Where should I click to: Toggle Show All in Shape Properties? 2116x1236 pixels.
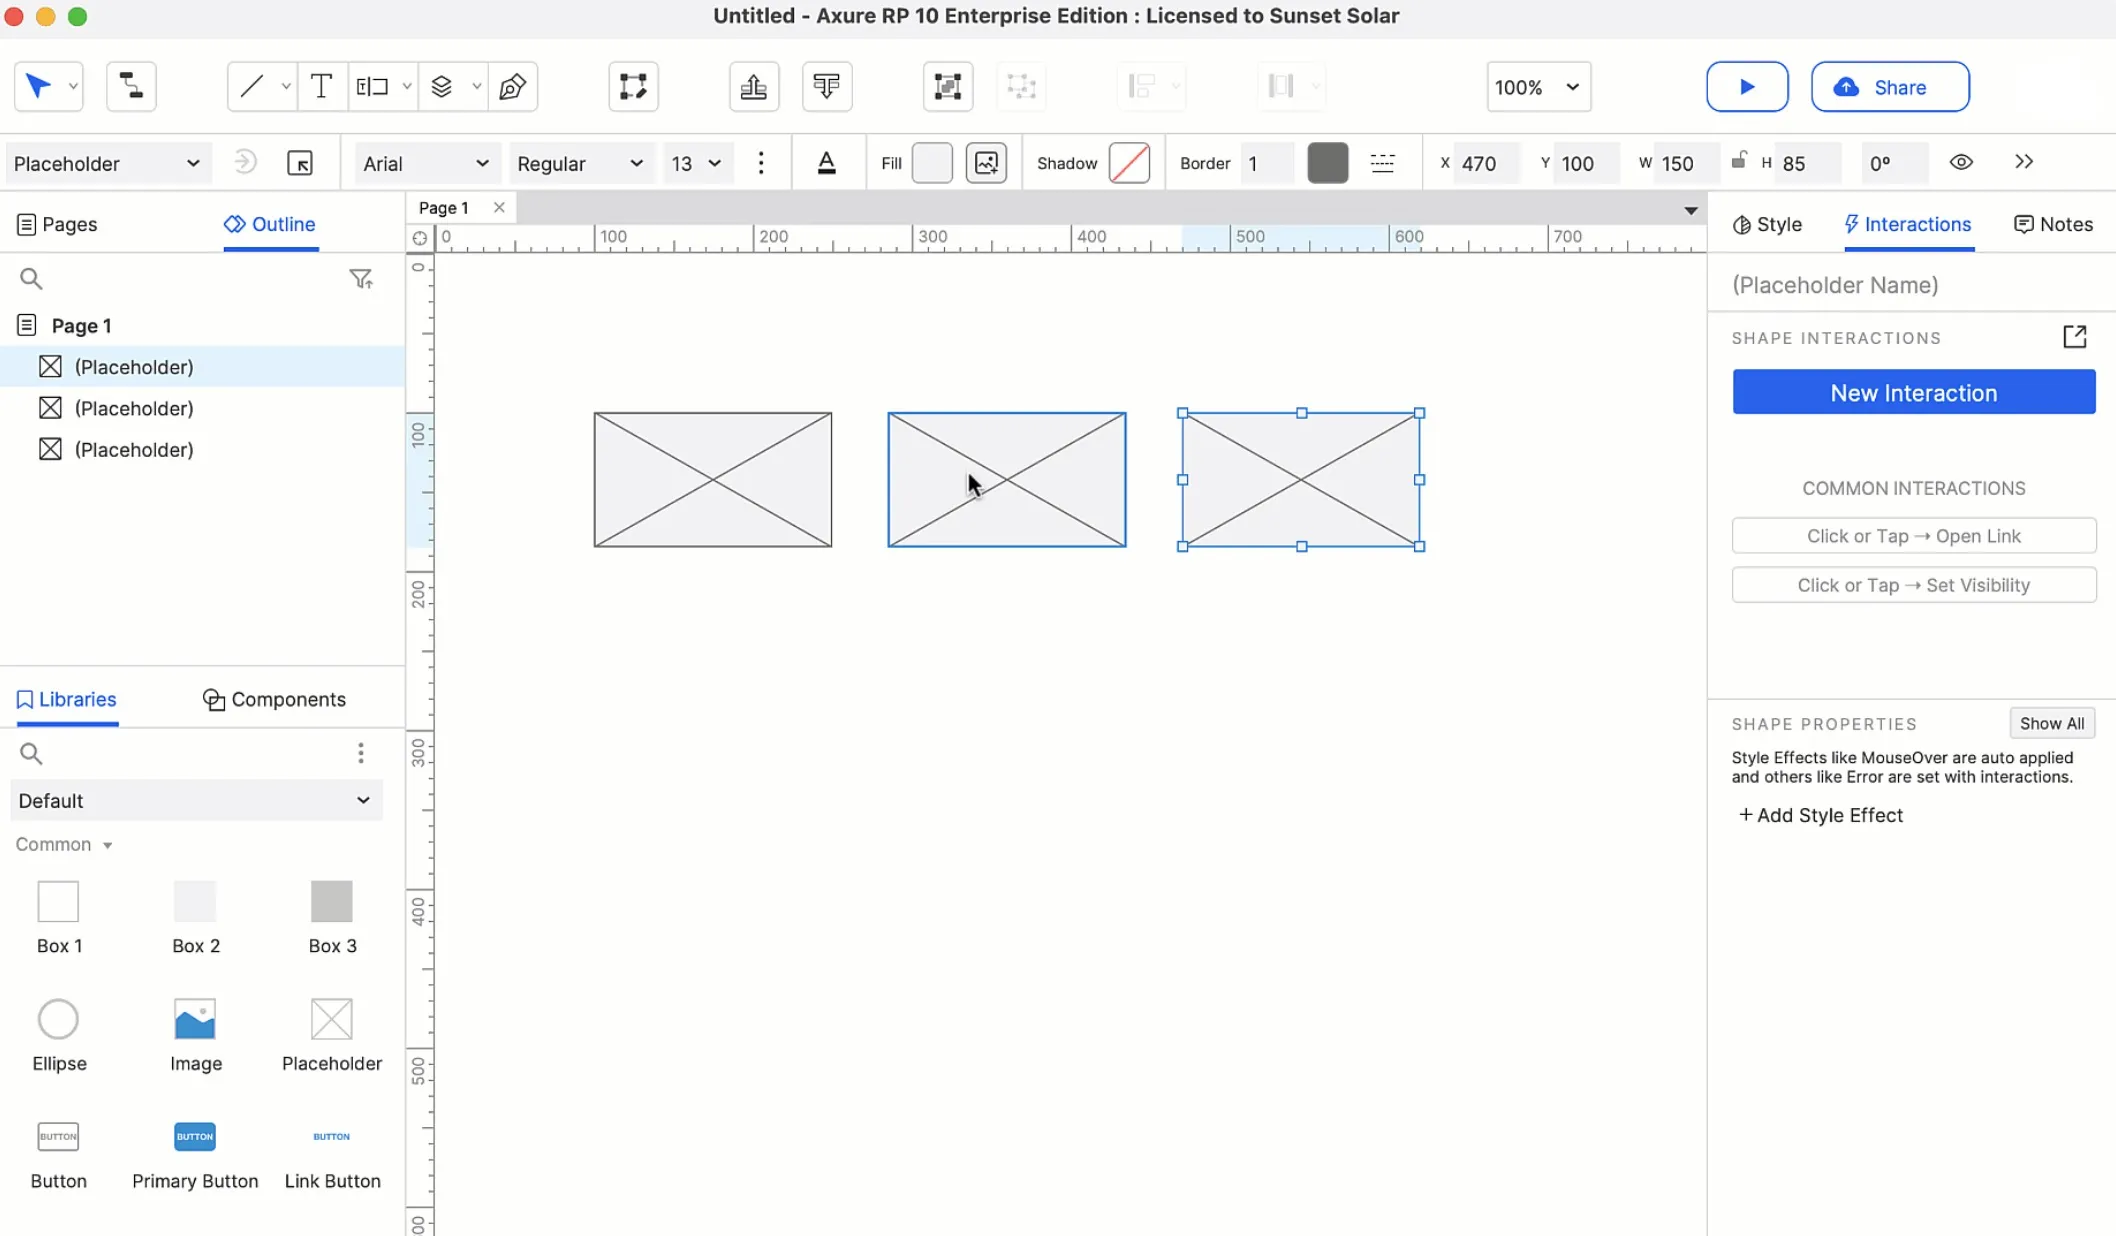(2051, 723)
